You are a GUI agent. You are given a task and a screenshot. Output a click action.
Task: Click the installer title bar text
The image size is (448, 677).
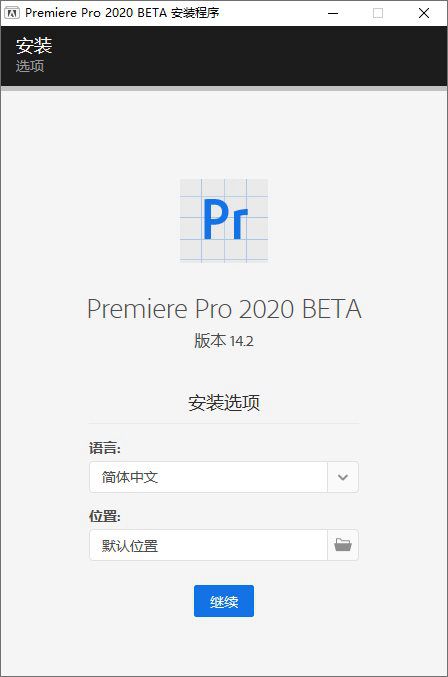[122, 13]
